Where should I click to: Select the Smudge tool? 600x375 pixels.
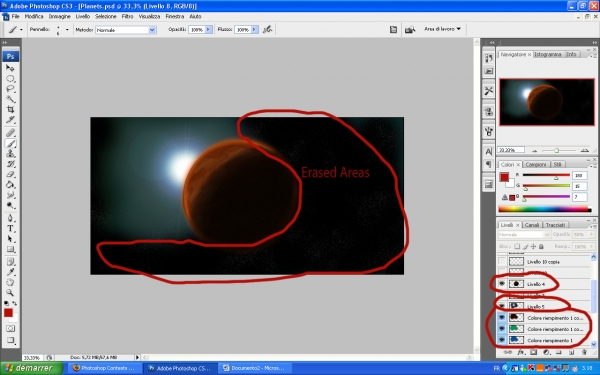click(10, 195)
